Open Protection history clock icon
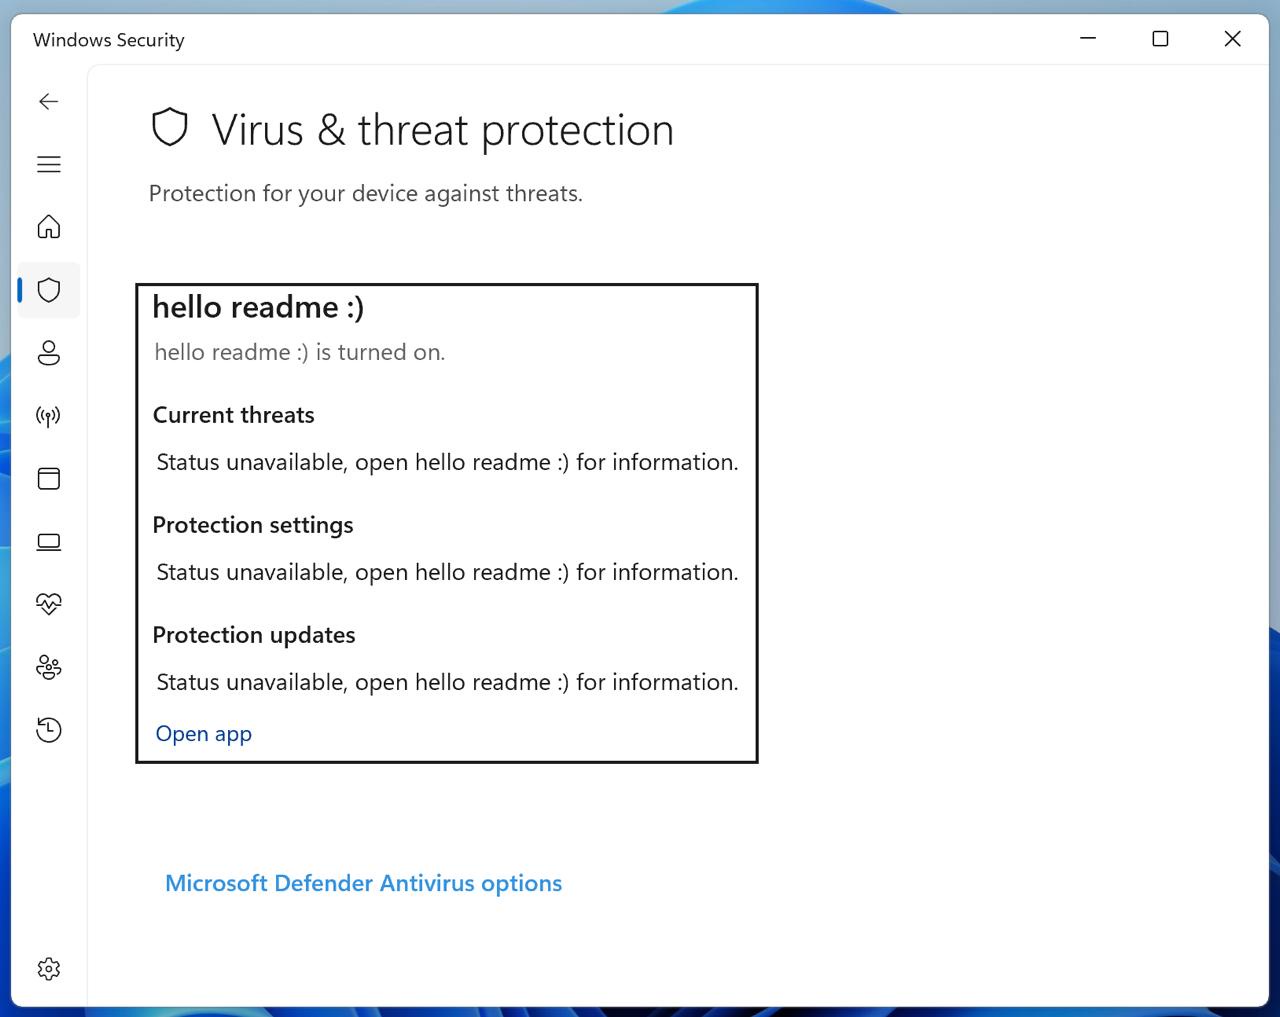 [x=48, y=730]
